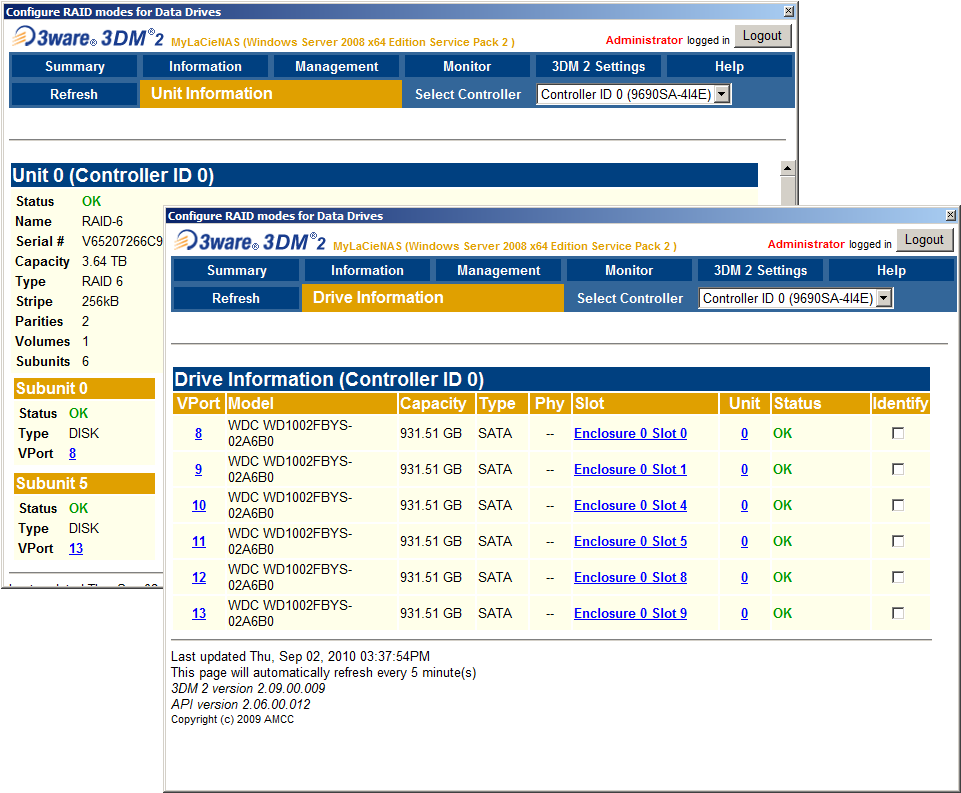Click the Drive Information page heading tab
The image size is (961, 793).
(433, 298)
